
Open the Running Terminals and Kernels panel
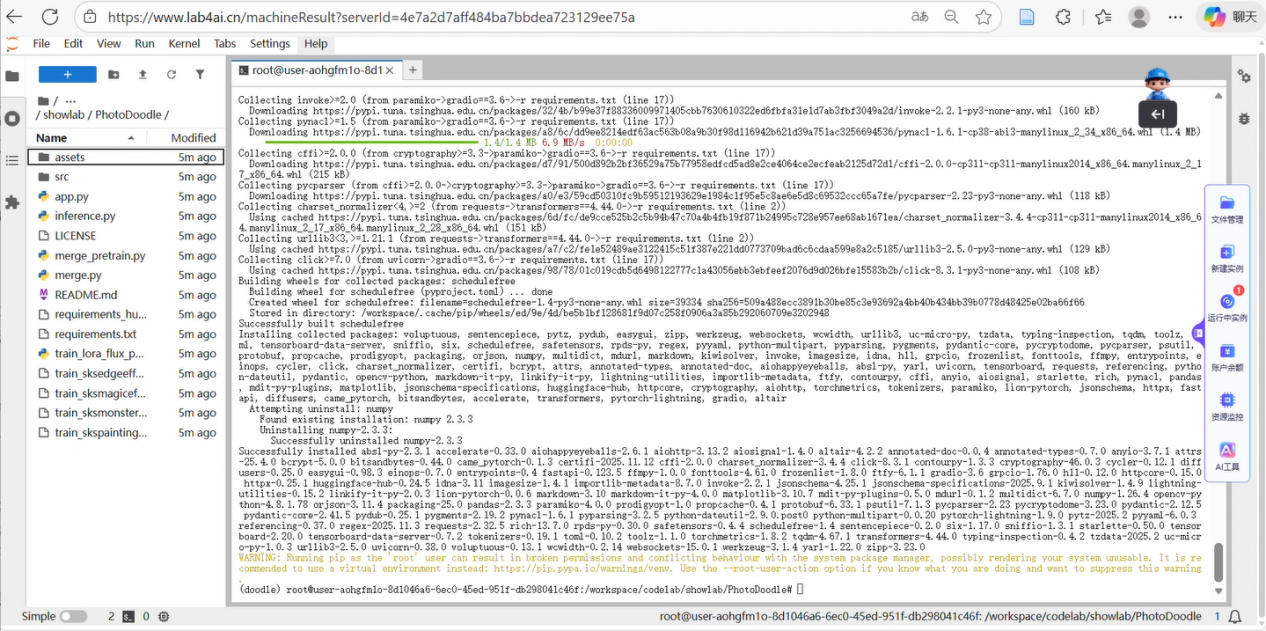point(12,118)
